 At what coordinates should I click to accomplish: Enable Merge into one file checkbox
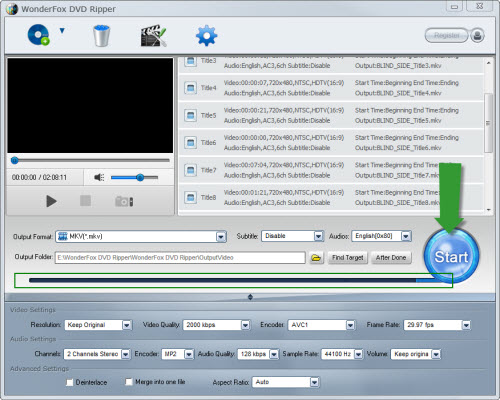click(x=129, y=382)
